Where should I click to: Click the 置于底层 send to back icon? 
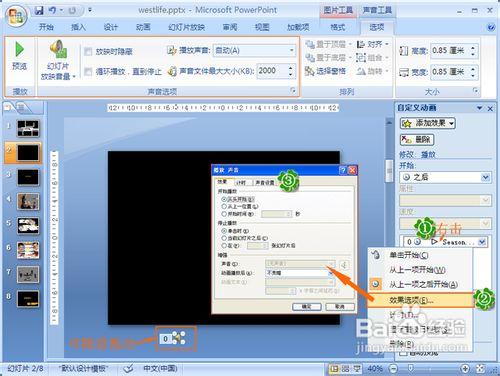[310, 57]
